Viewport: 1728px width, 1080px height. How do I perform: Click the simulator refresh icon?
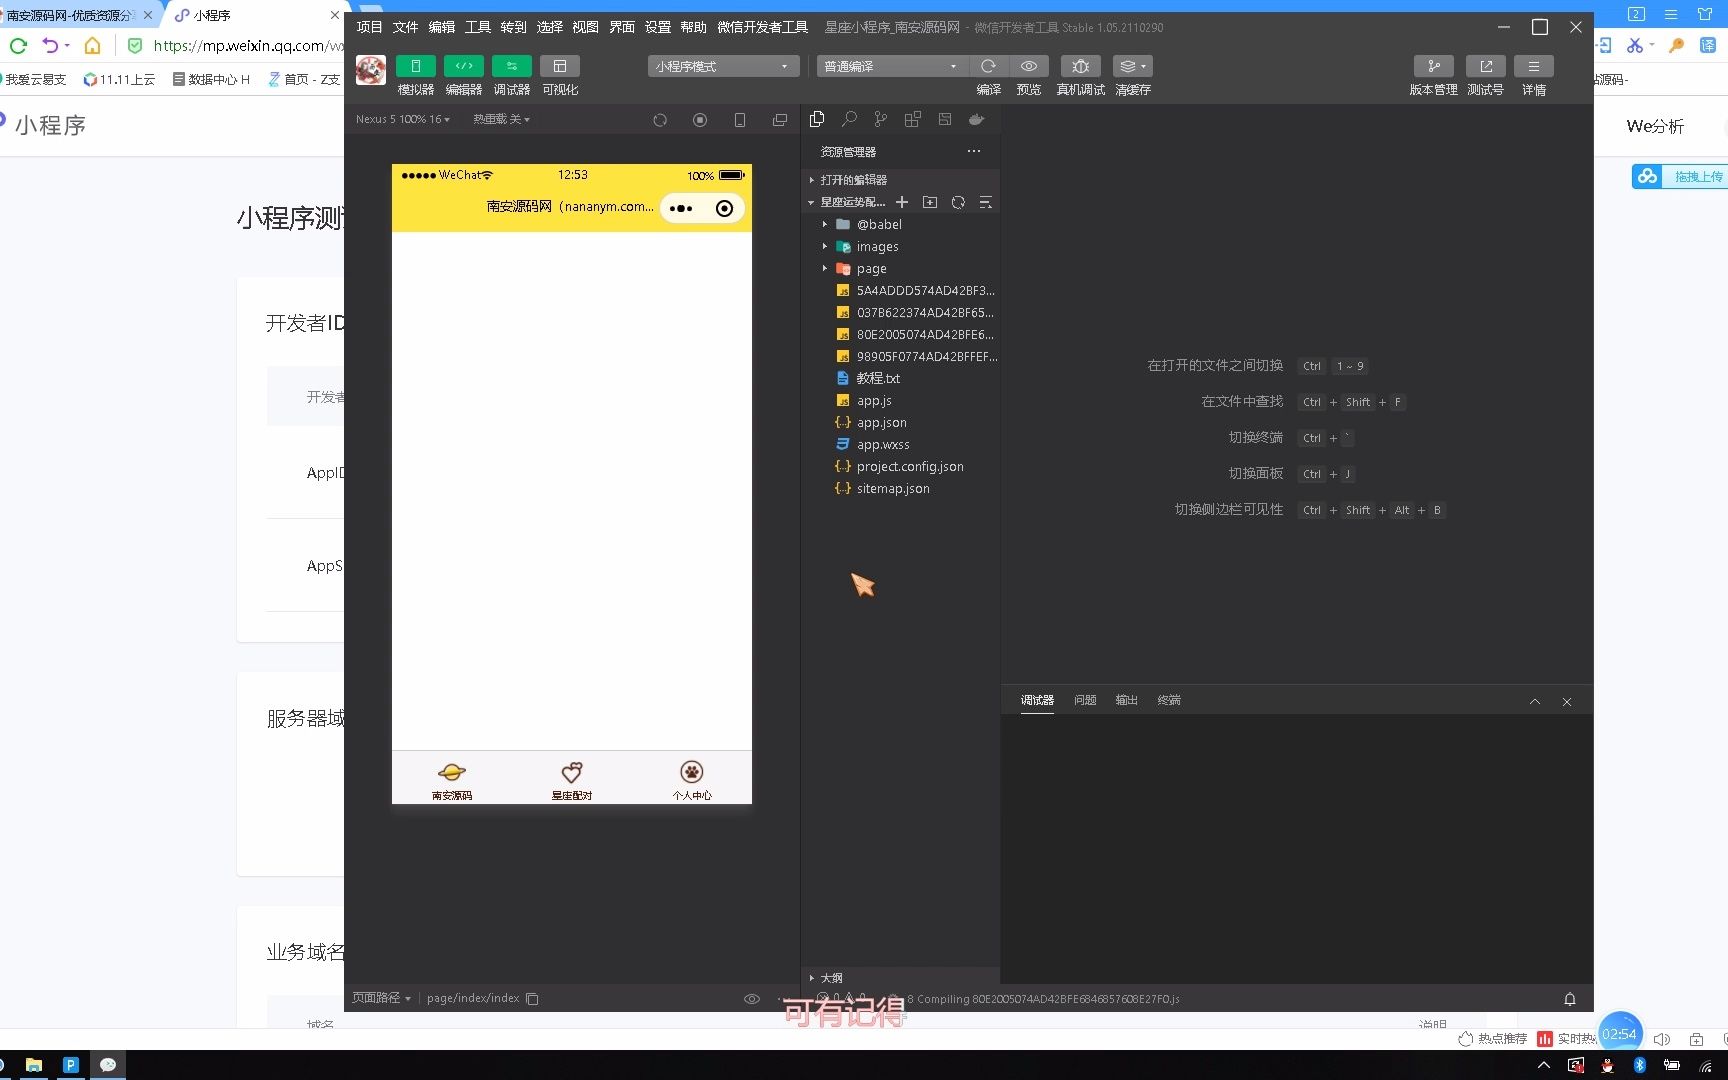[660, 120]
